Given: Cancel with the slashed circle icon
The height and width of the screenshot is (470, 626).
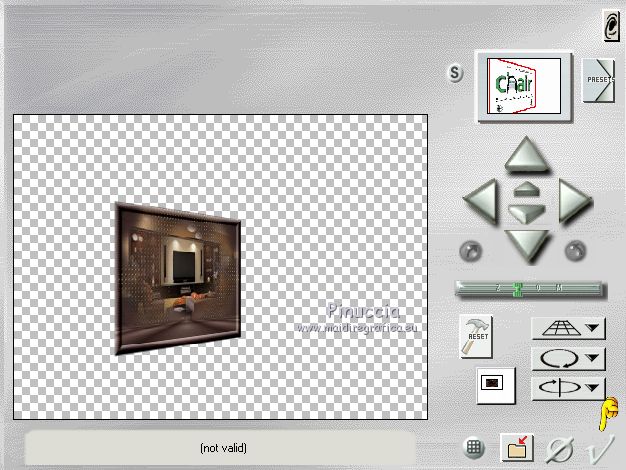Looking at the screenshot, I should coord(560,450).
